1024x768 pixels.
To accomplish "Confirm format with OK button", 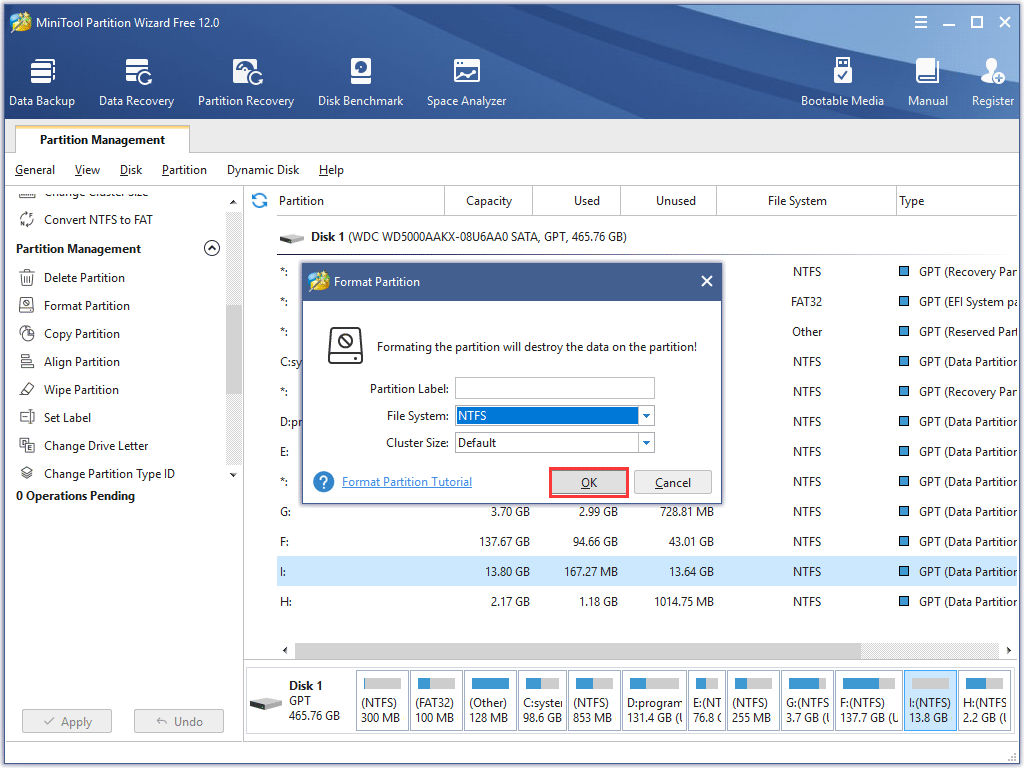I will click(589, 483).
